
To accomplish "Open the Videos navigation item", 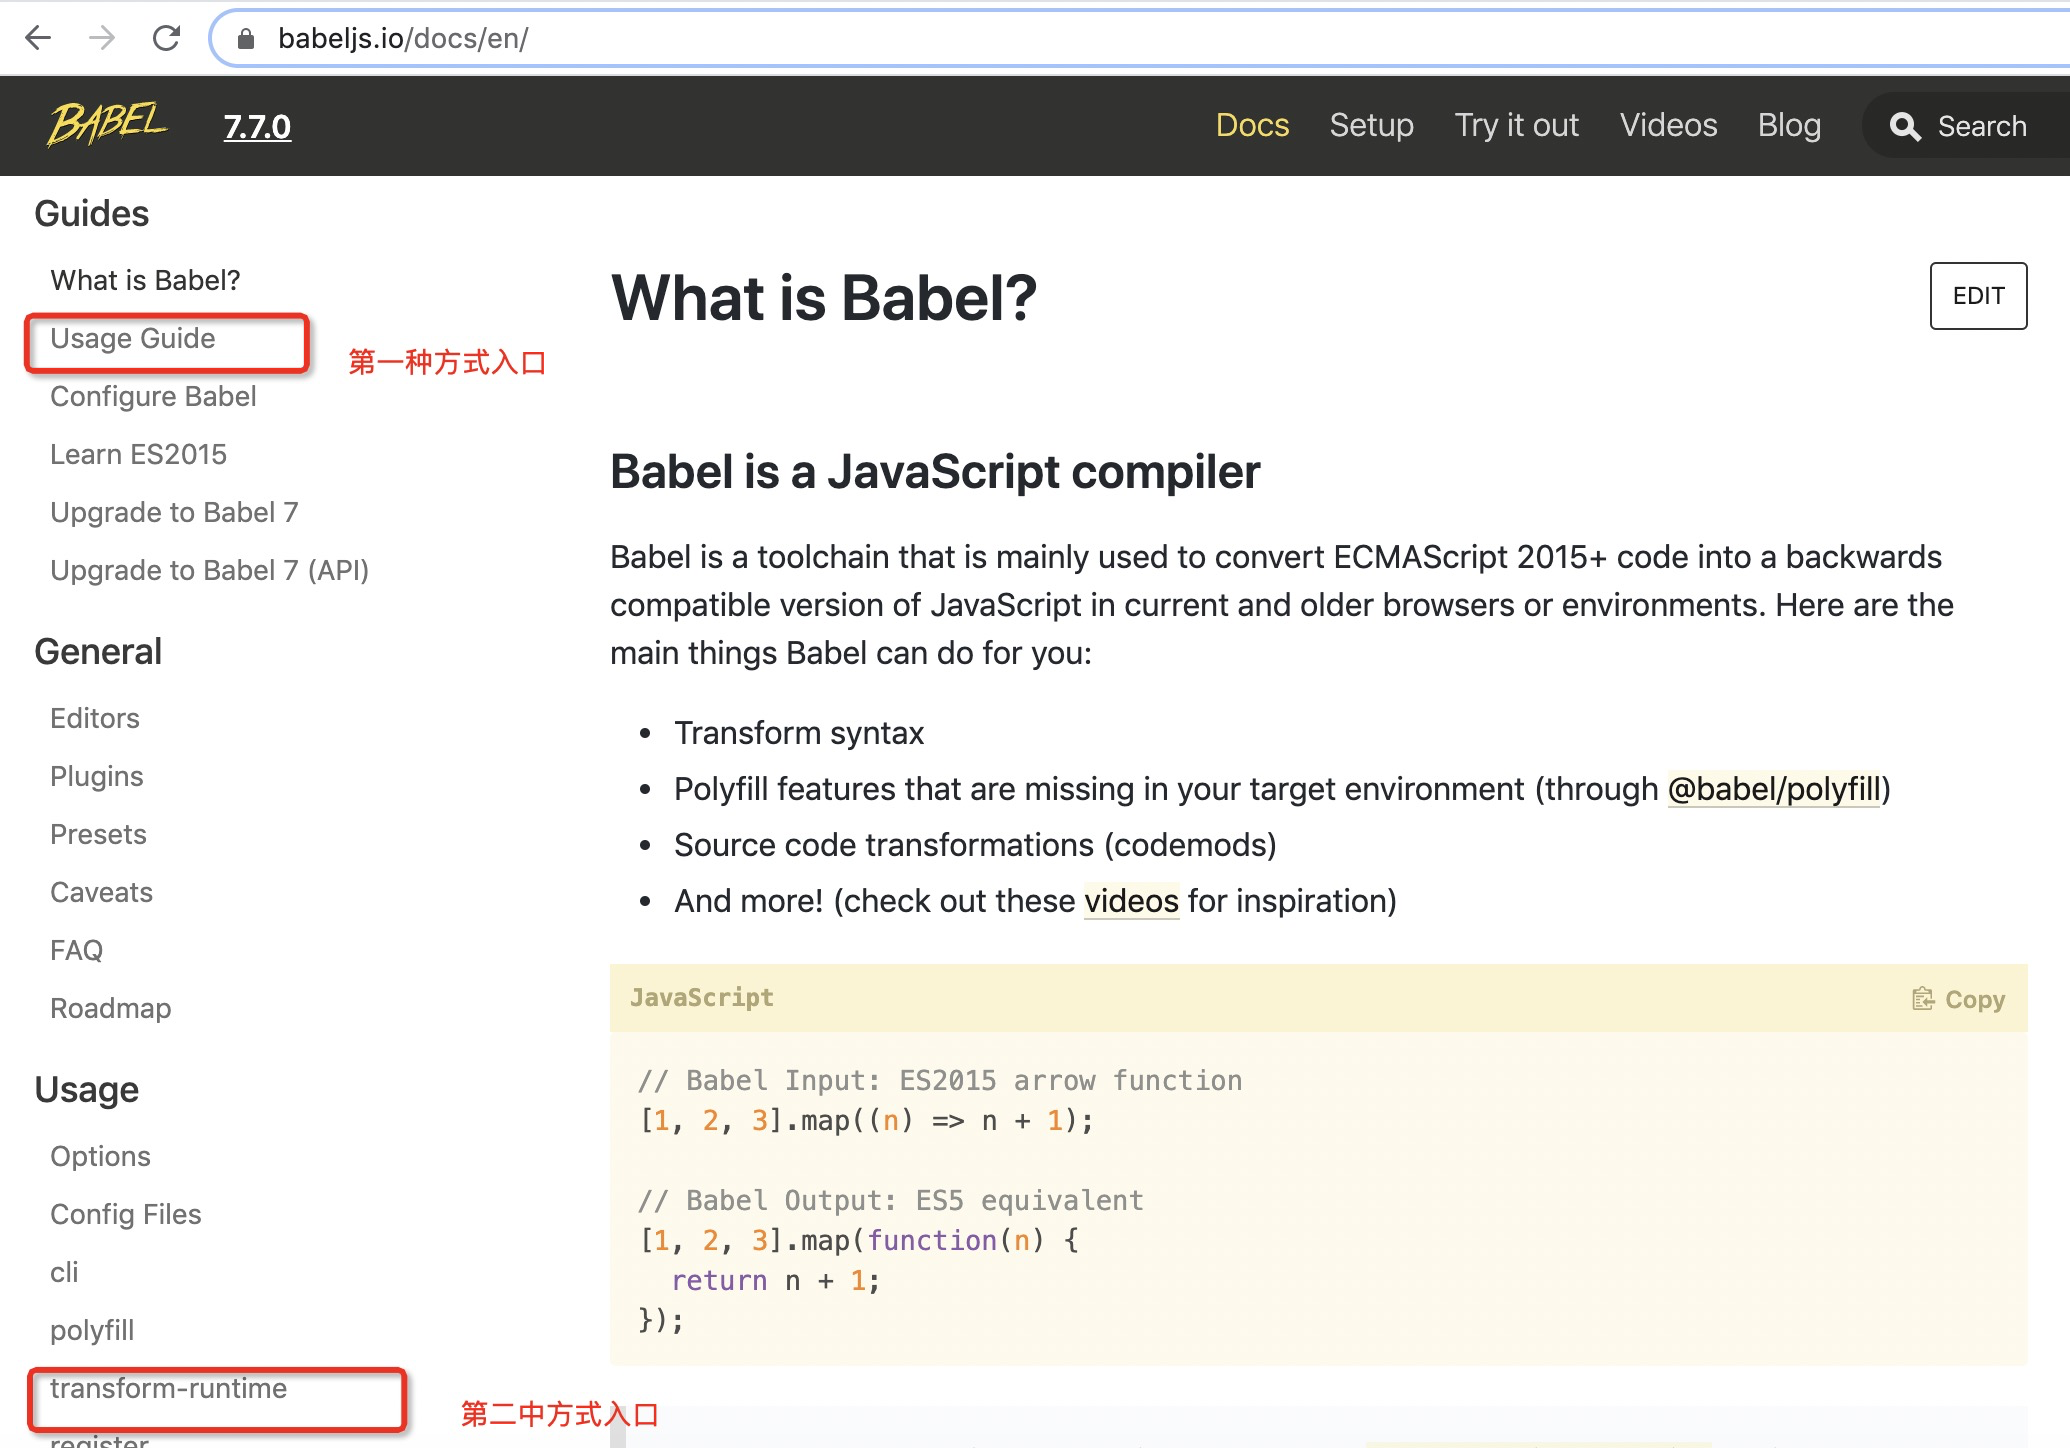I will [x=1668, y=125].
